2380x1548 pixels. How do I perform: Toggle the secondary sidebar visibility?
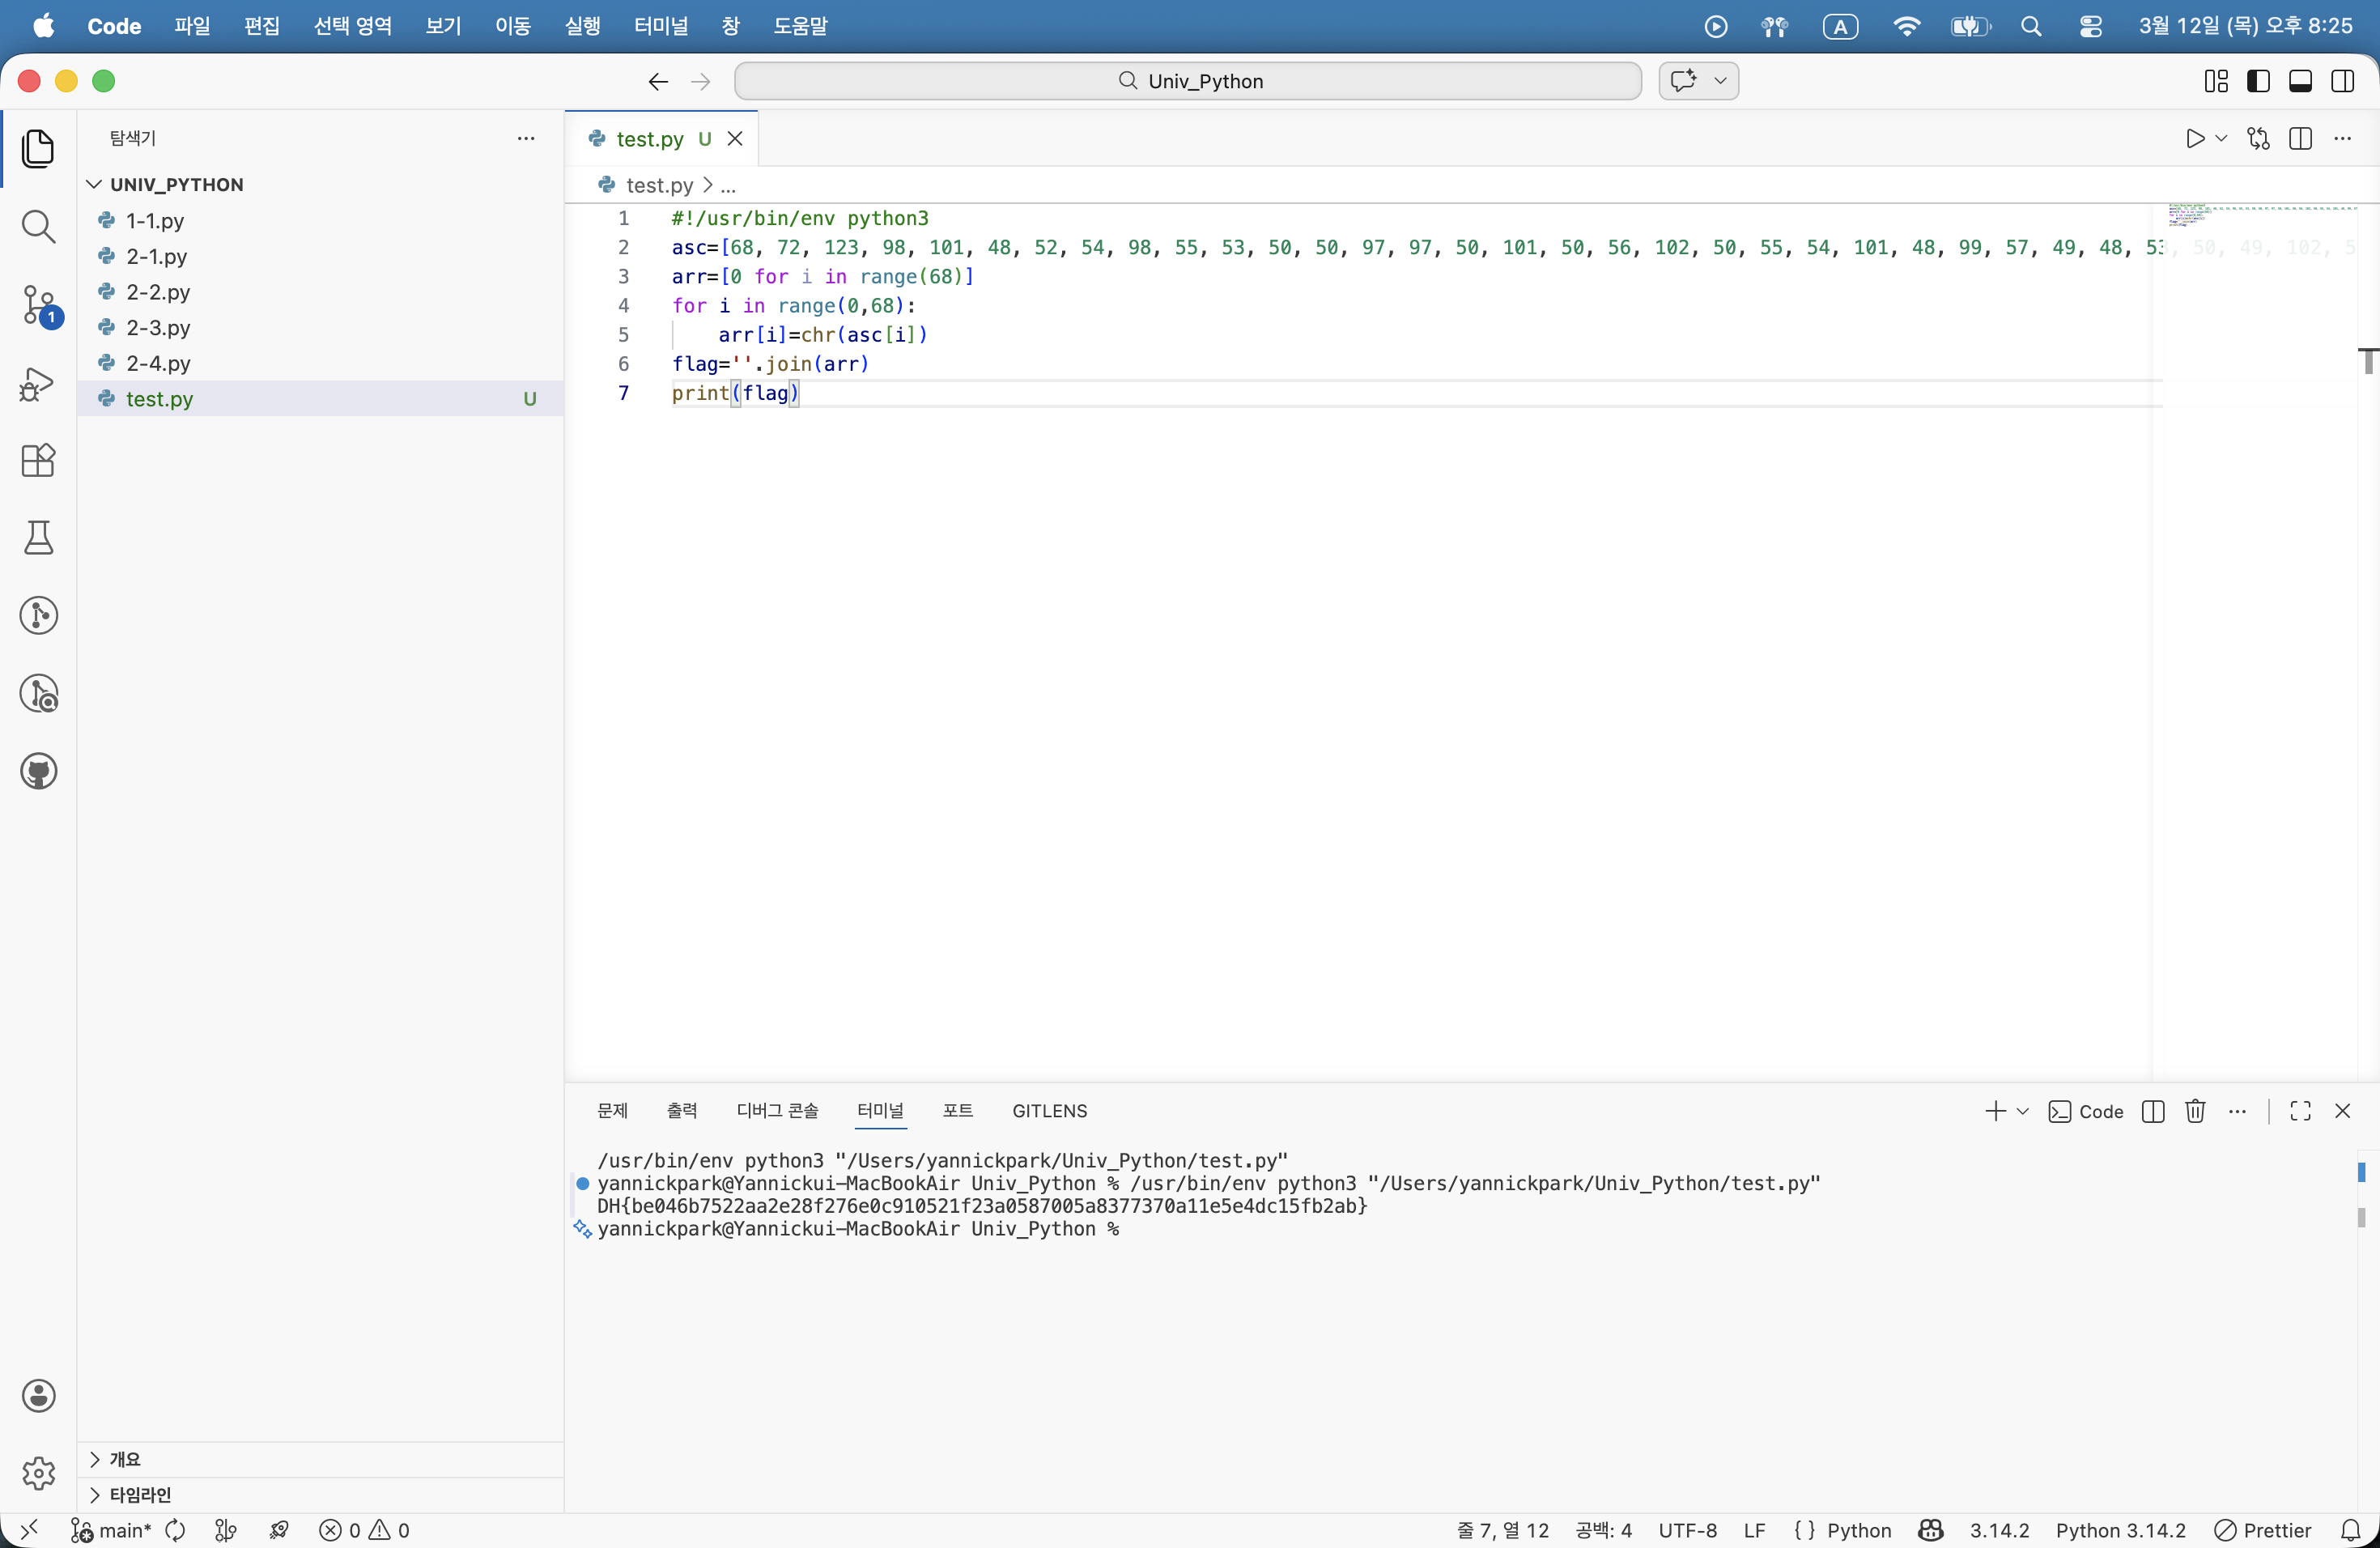[2342, 81]
